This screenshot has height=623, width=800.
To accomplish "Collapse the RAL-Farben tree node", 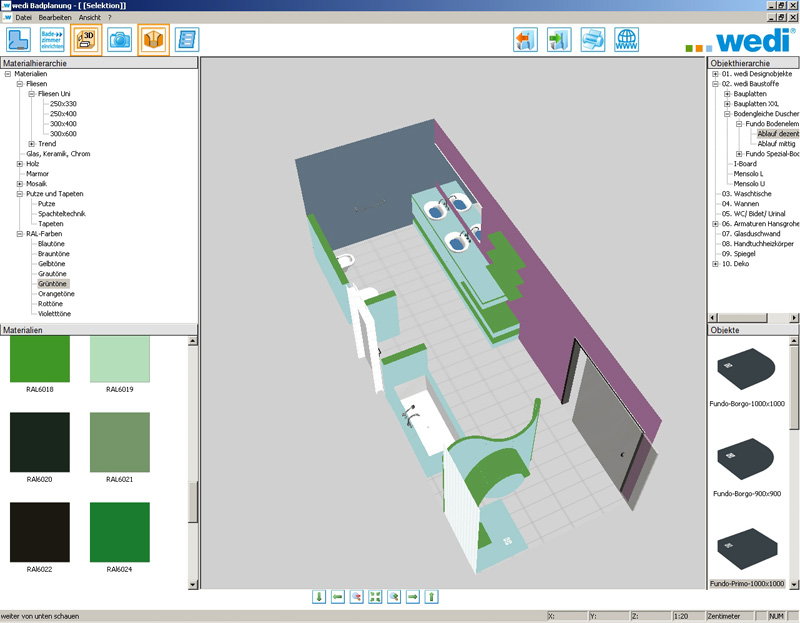I will coord(20,234).
